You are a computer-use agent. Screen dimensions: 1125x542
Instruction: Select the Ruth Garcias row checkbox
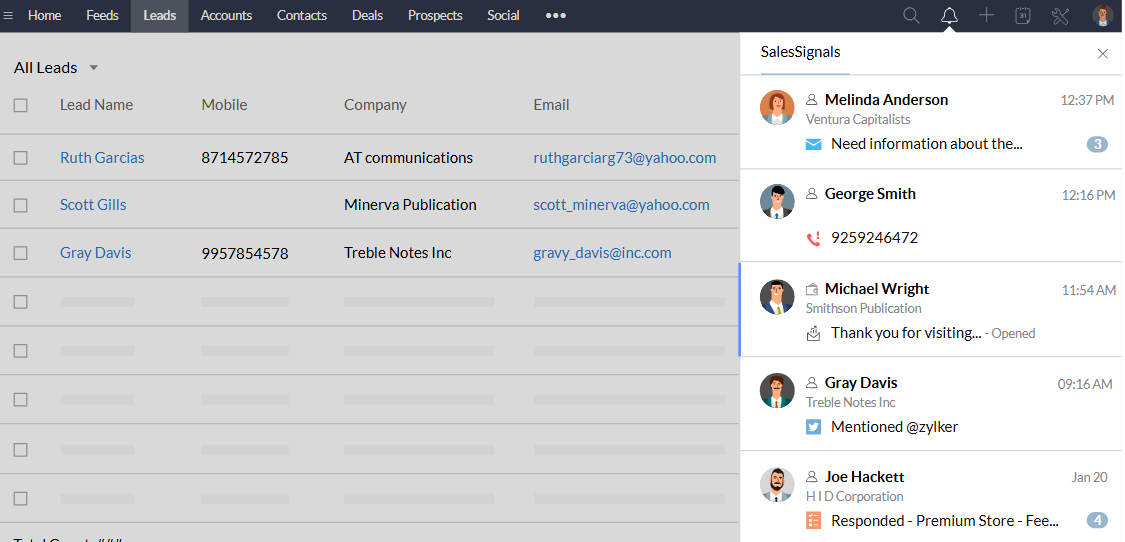click(21, 158)
